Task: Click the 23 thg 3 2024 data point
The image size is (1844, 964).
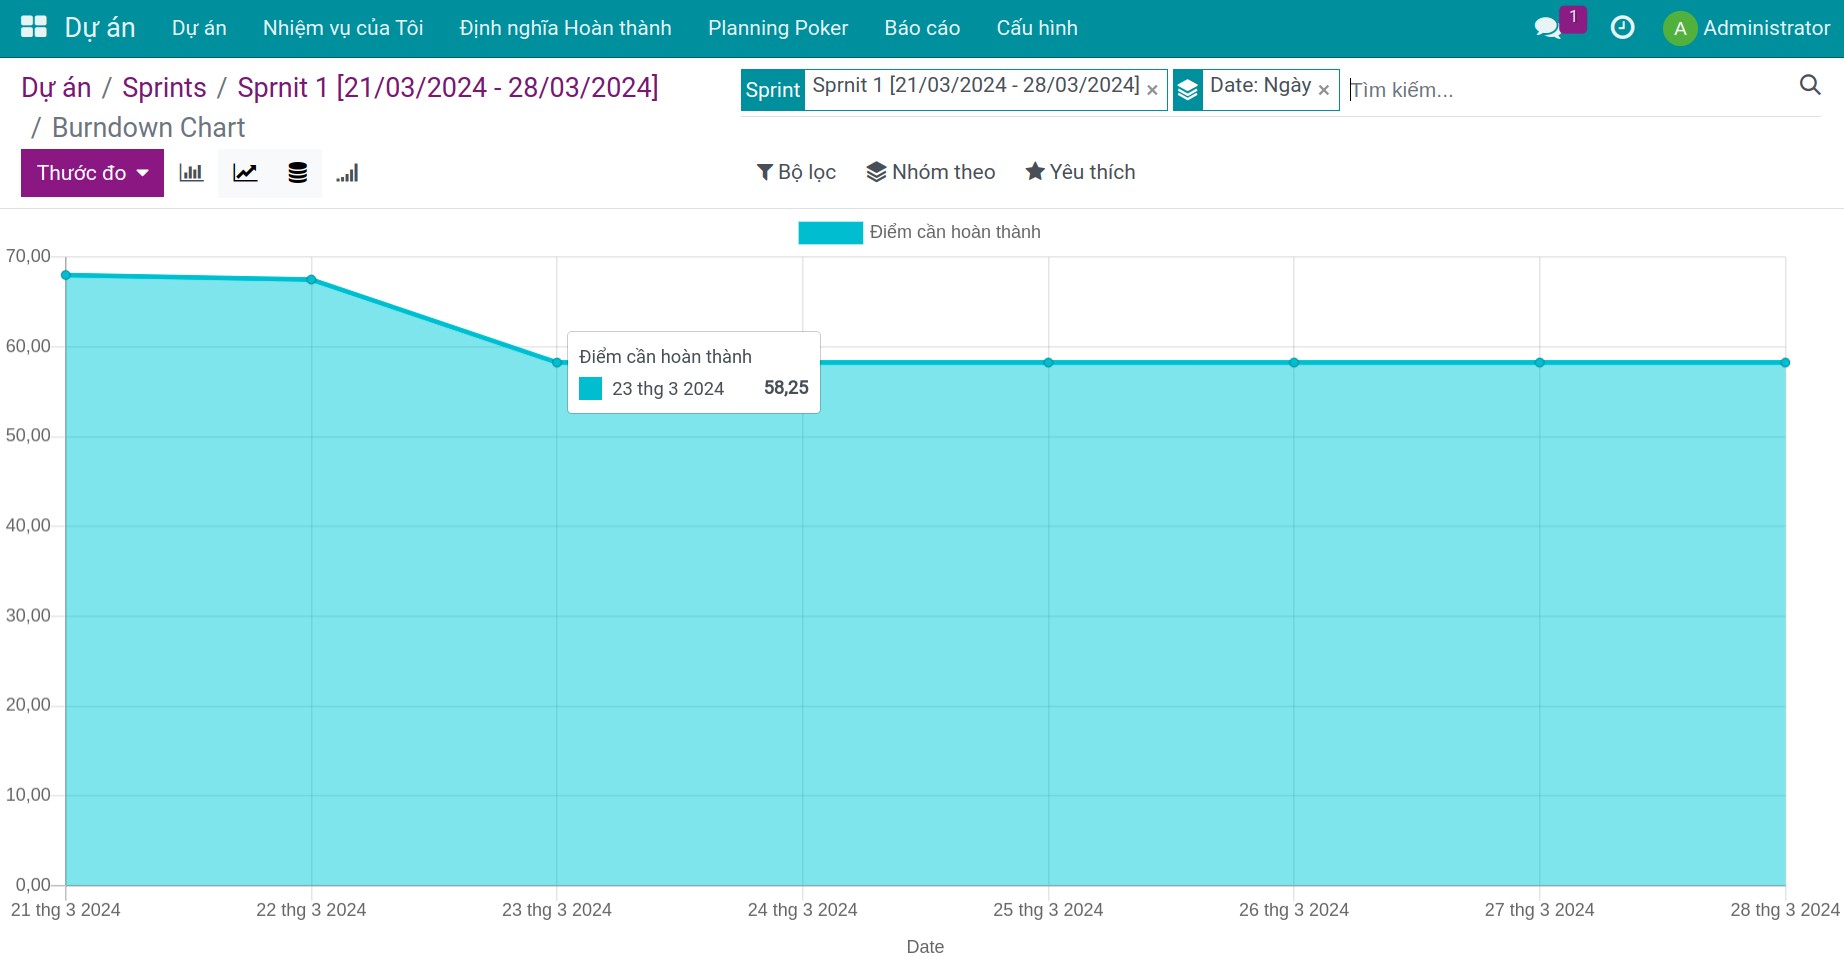Action: pos(557,363)
